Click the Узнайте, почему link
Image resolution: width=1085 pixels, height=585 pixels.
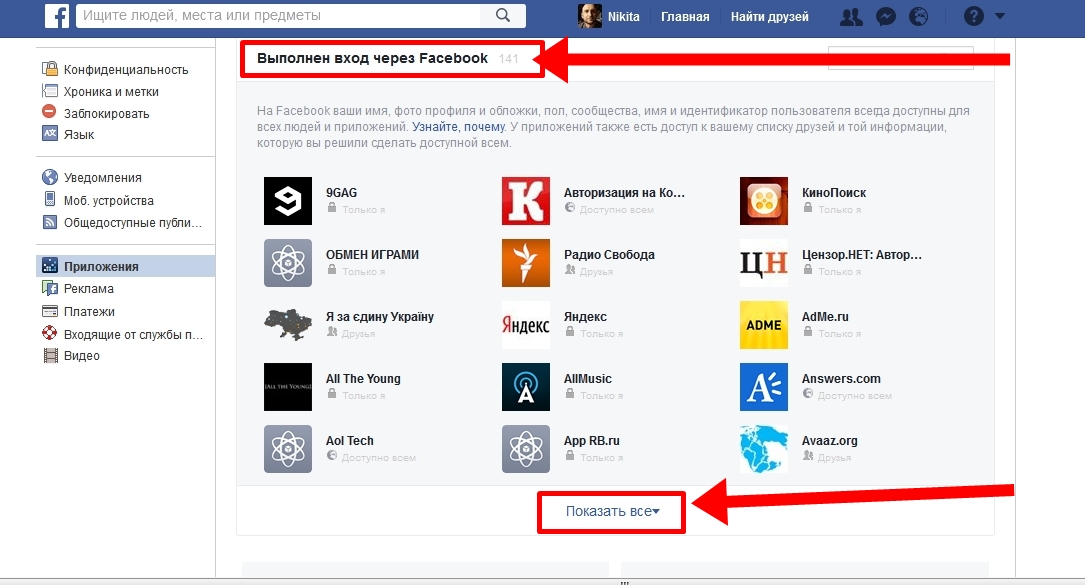click(459, 127)
